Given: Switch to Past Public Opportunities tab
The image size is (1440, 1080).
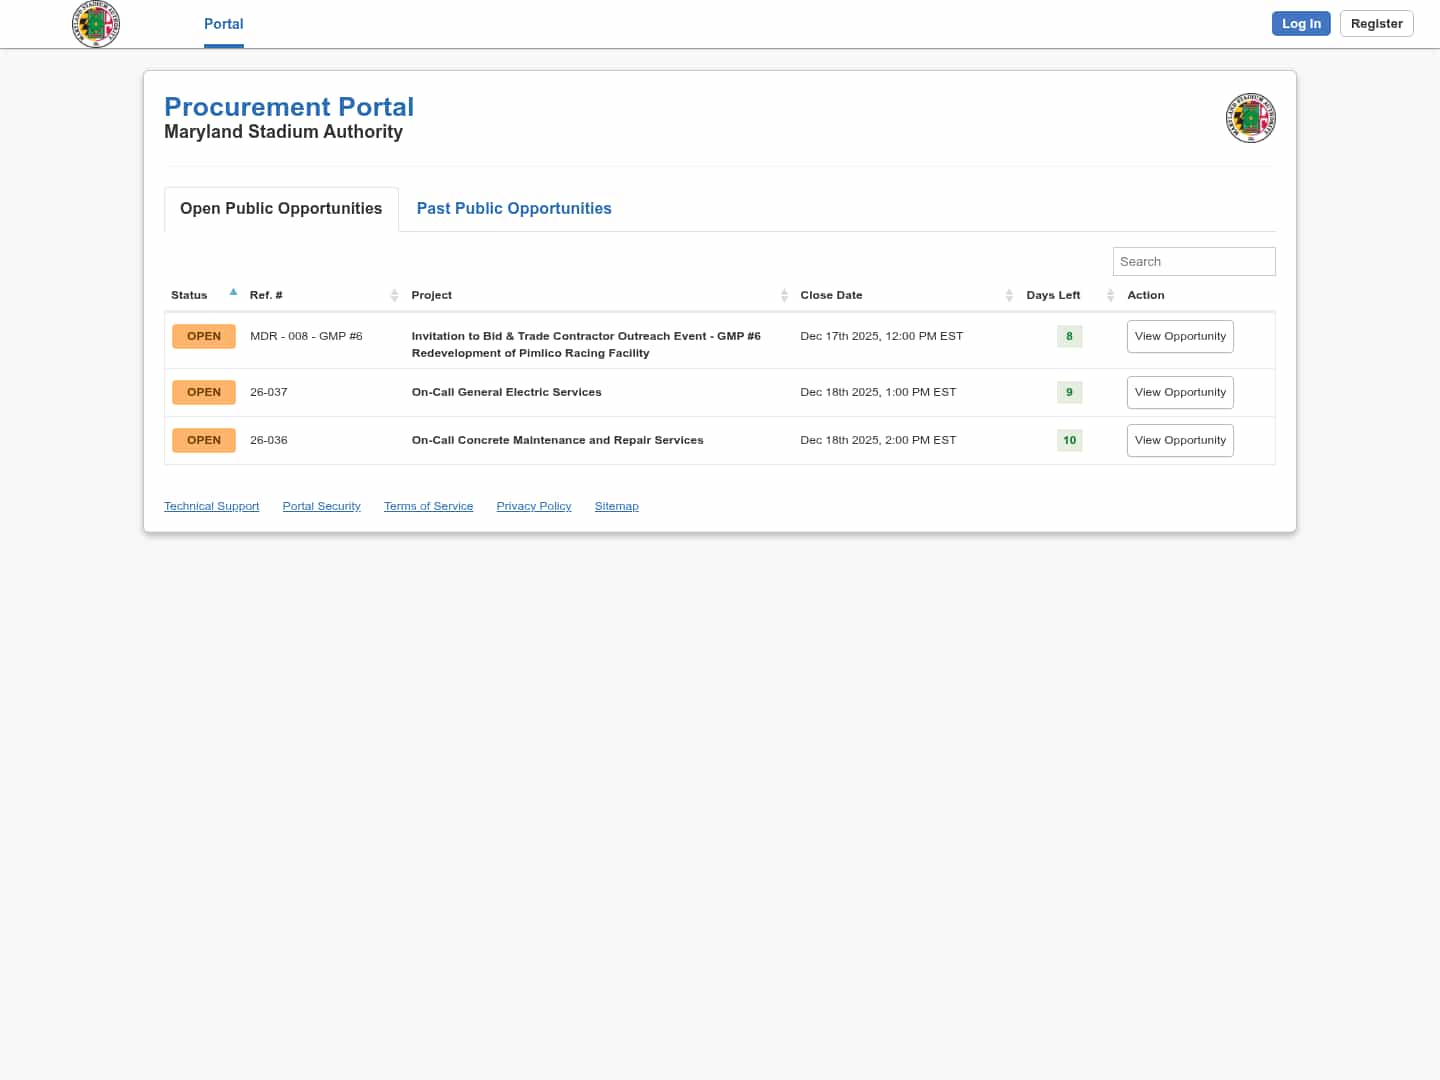Looking at the screenshot, I should click(x=514, y=208).
